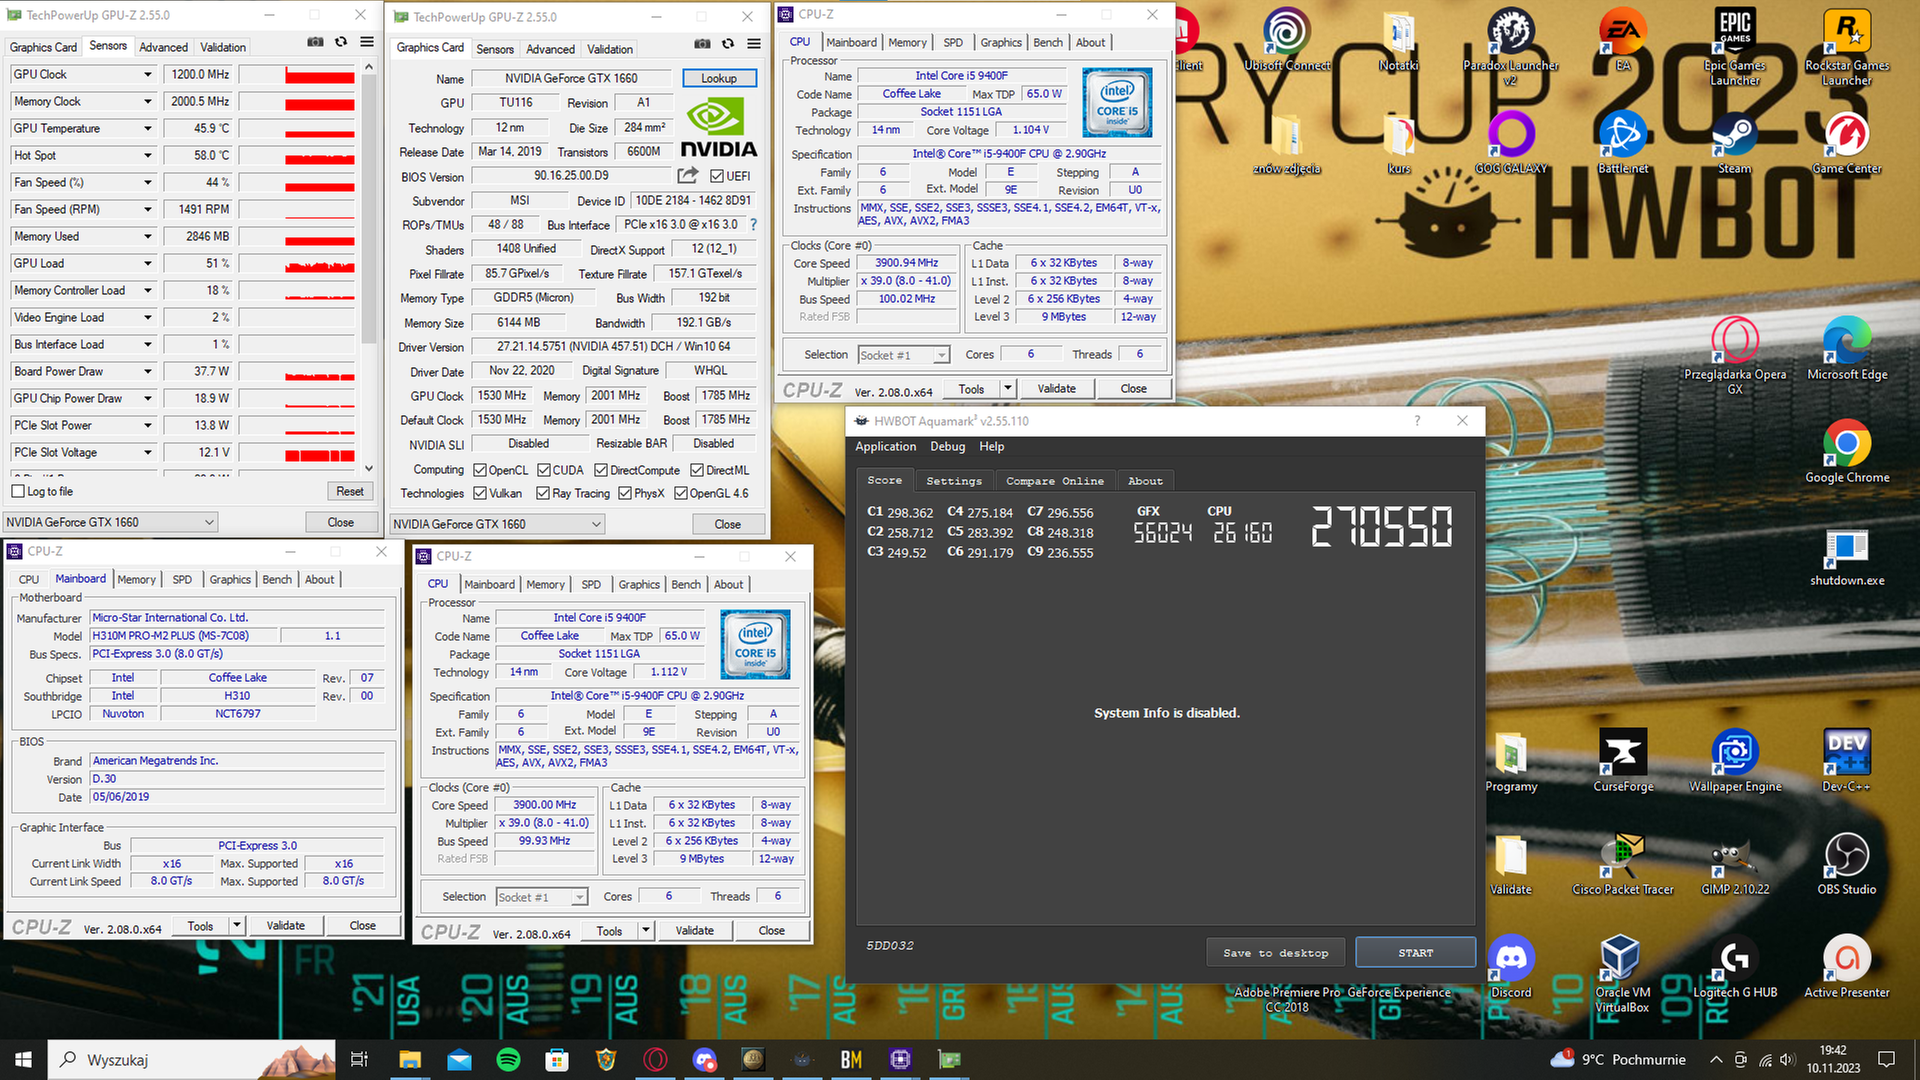1920x1080 pixels.
Task: Open Ubisoft Connect desktop icon
Action: coord(1286,41)
